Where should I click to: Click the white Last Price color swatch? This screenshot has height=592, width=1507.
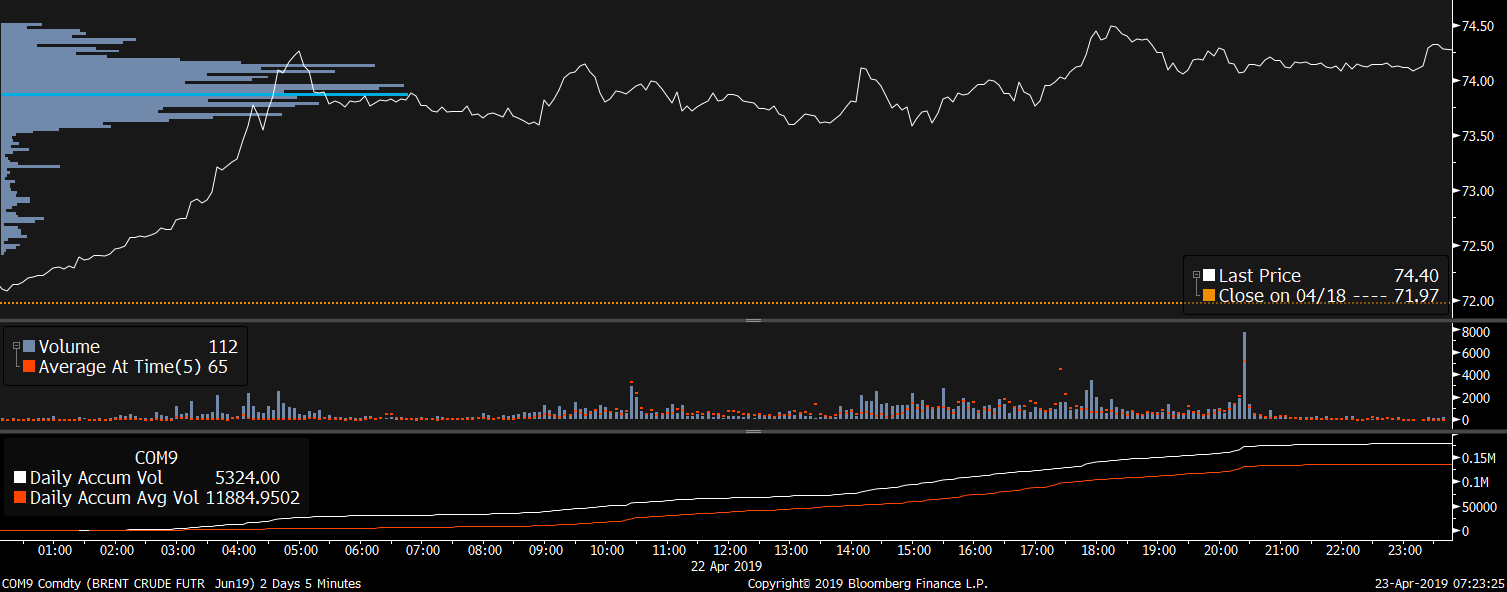[1209, 276]
